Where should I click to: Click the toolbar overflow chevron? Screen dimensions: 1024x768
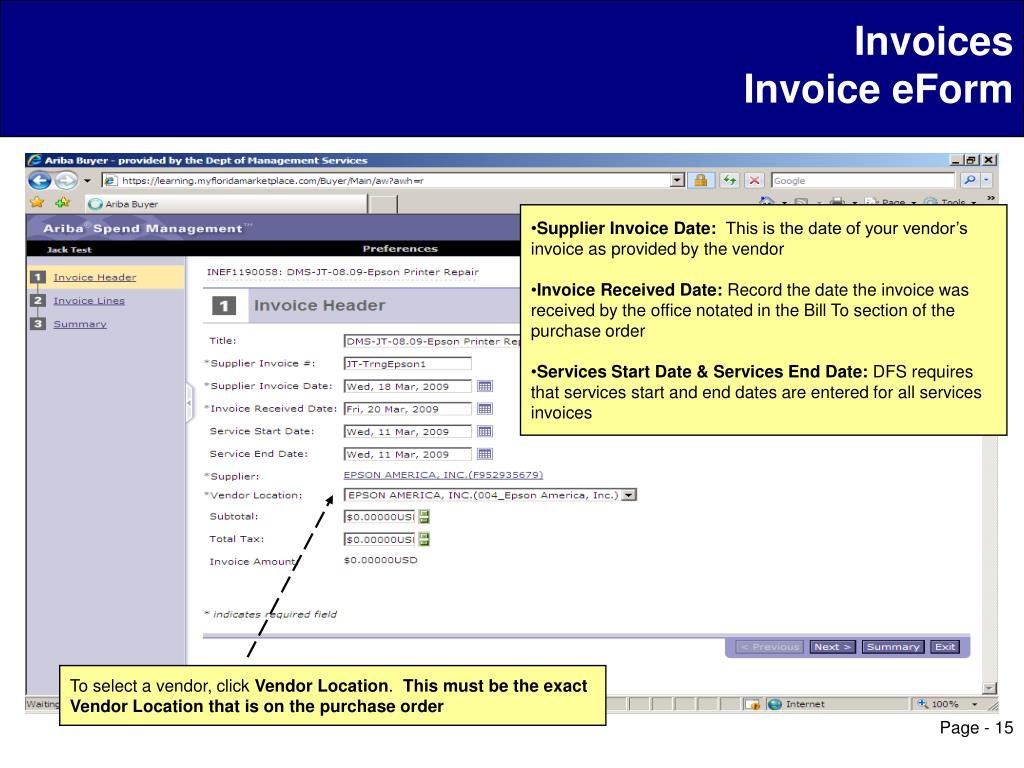pyautogui.click(x=991, y=198)
